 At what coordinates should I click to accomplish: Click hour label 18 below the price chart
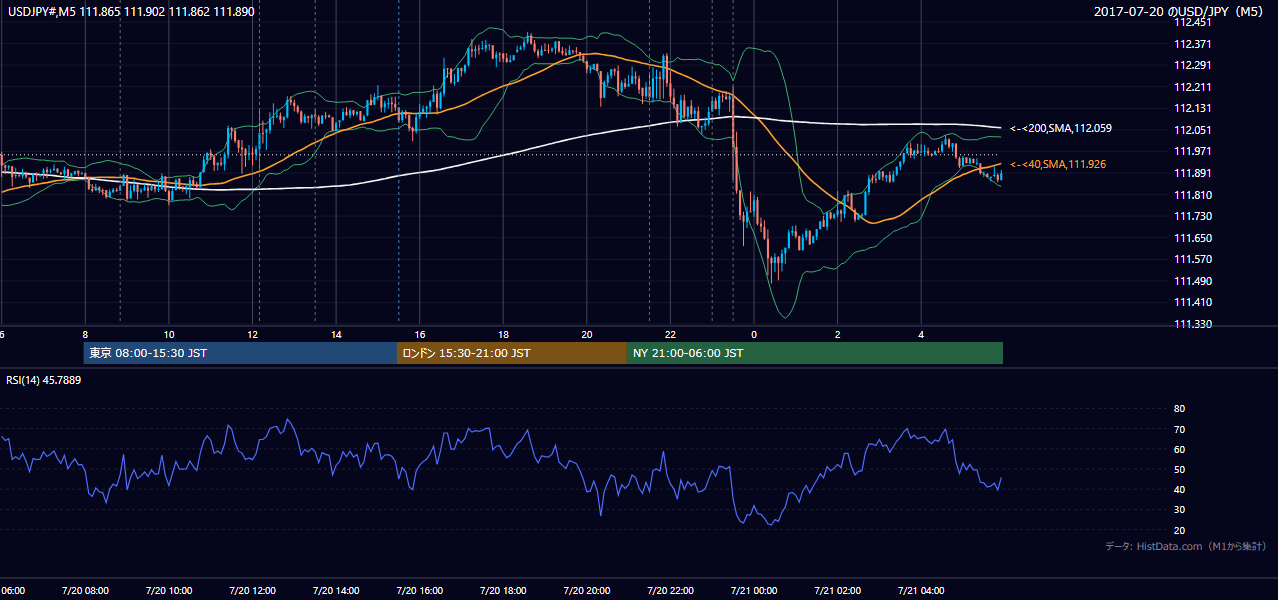click(503, 334)
